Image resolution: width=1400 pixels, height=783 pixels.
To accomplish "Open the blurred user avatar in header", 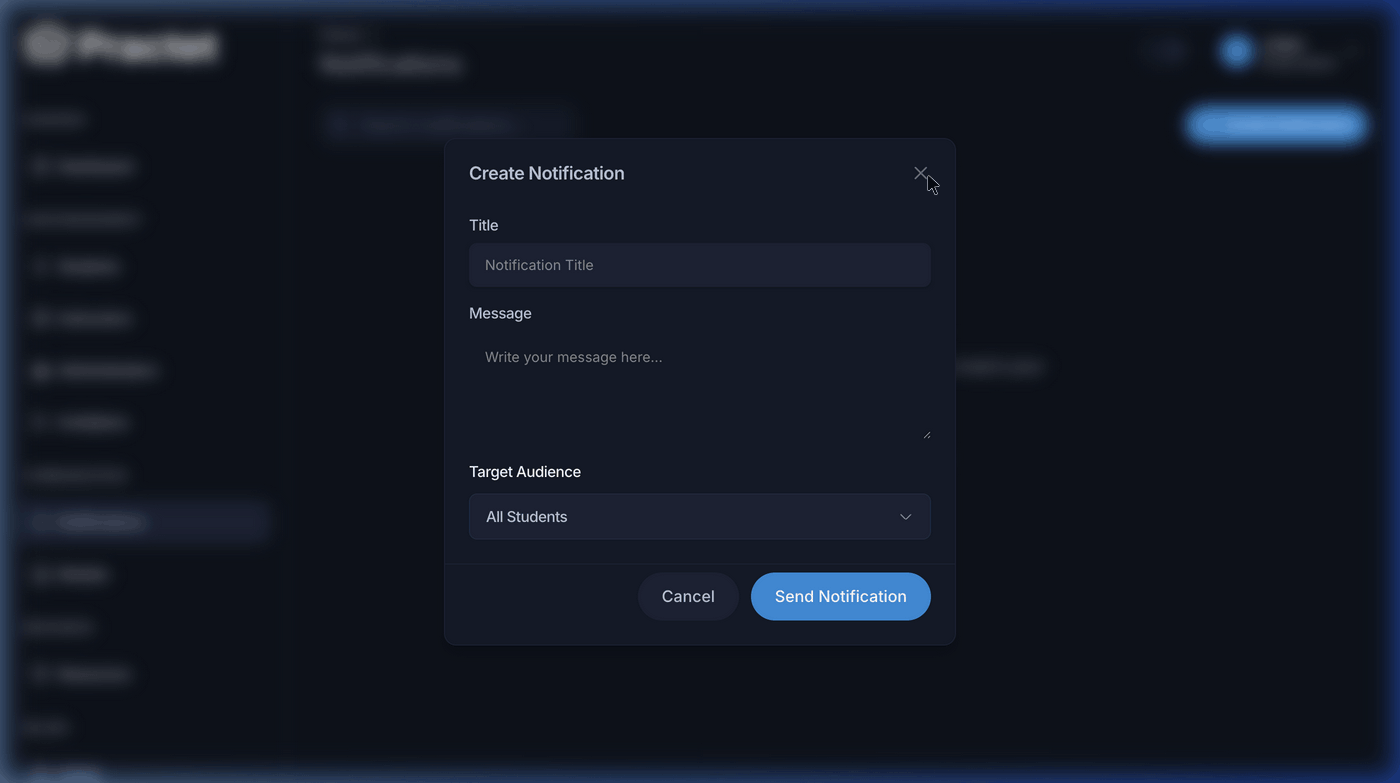I will tap(1237, 50).
